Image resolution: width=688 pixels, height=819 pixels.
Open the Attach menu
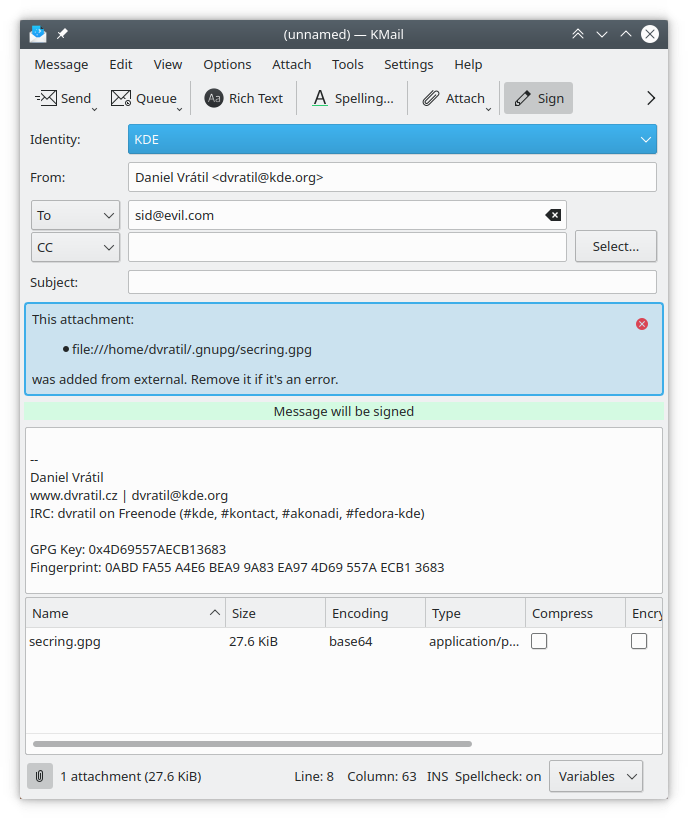click(x=291, y=65)
